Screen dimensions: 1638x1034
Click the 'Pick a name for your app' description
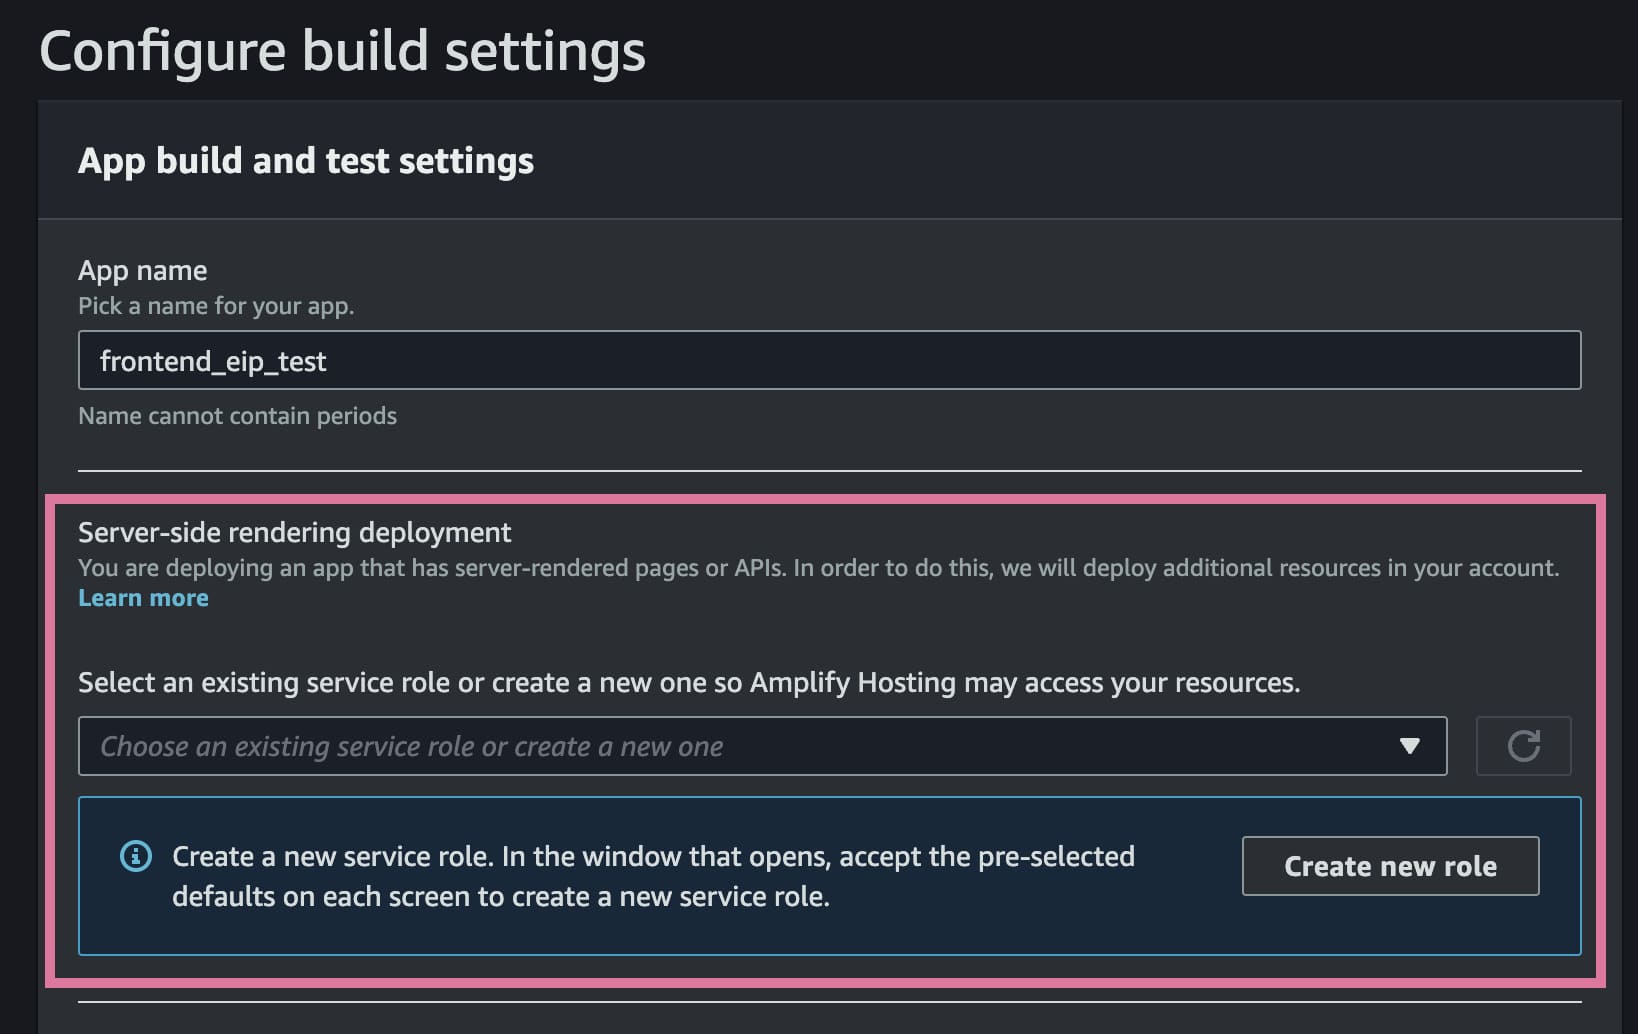(216, 306)
